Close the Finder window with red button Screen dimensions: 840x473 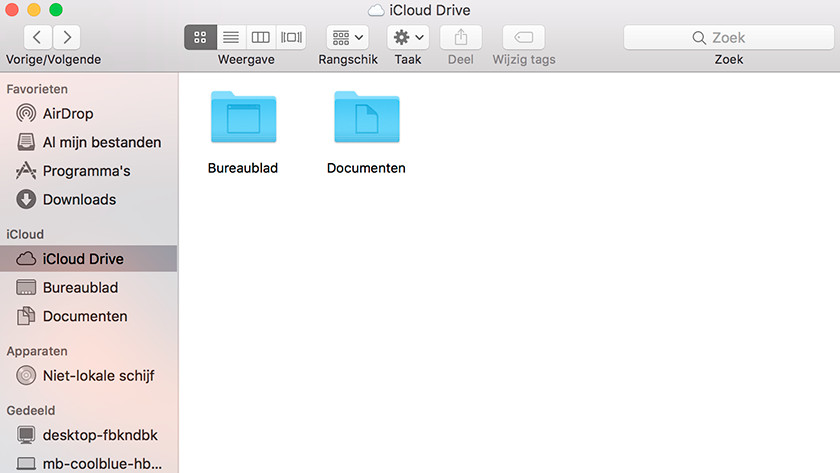[x=12, y=10]
